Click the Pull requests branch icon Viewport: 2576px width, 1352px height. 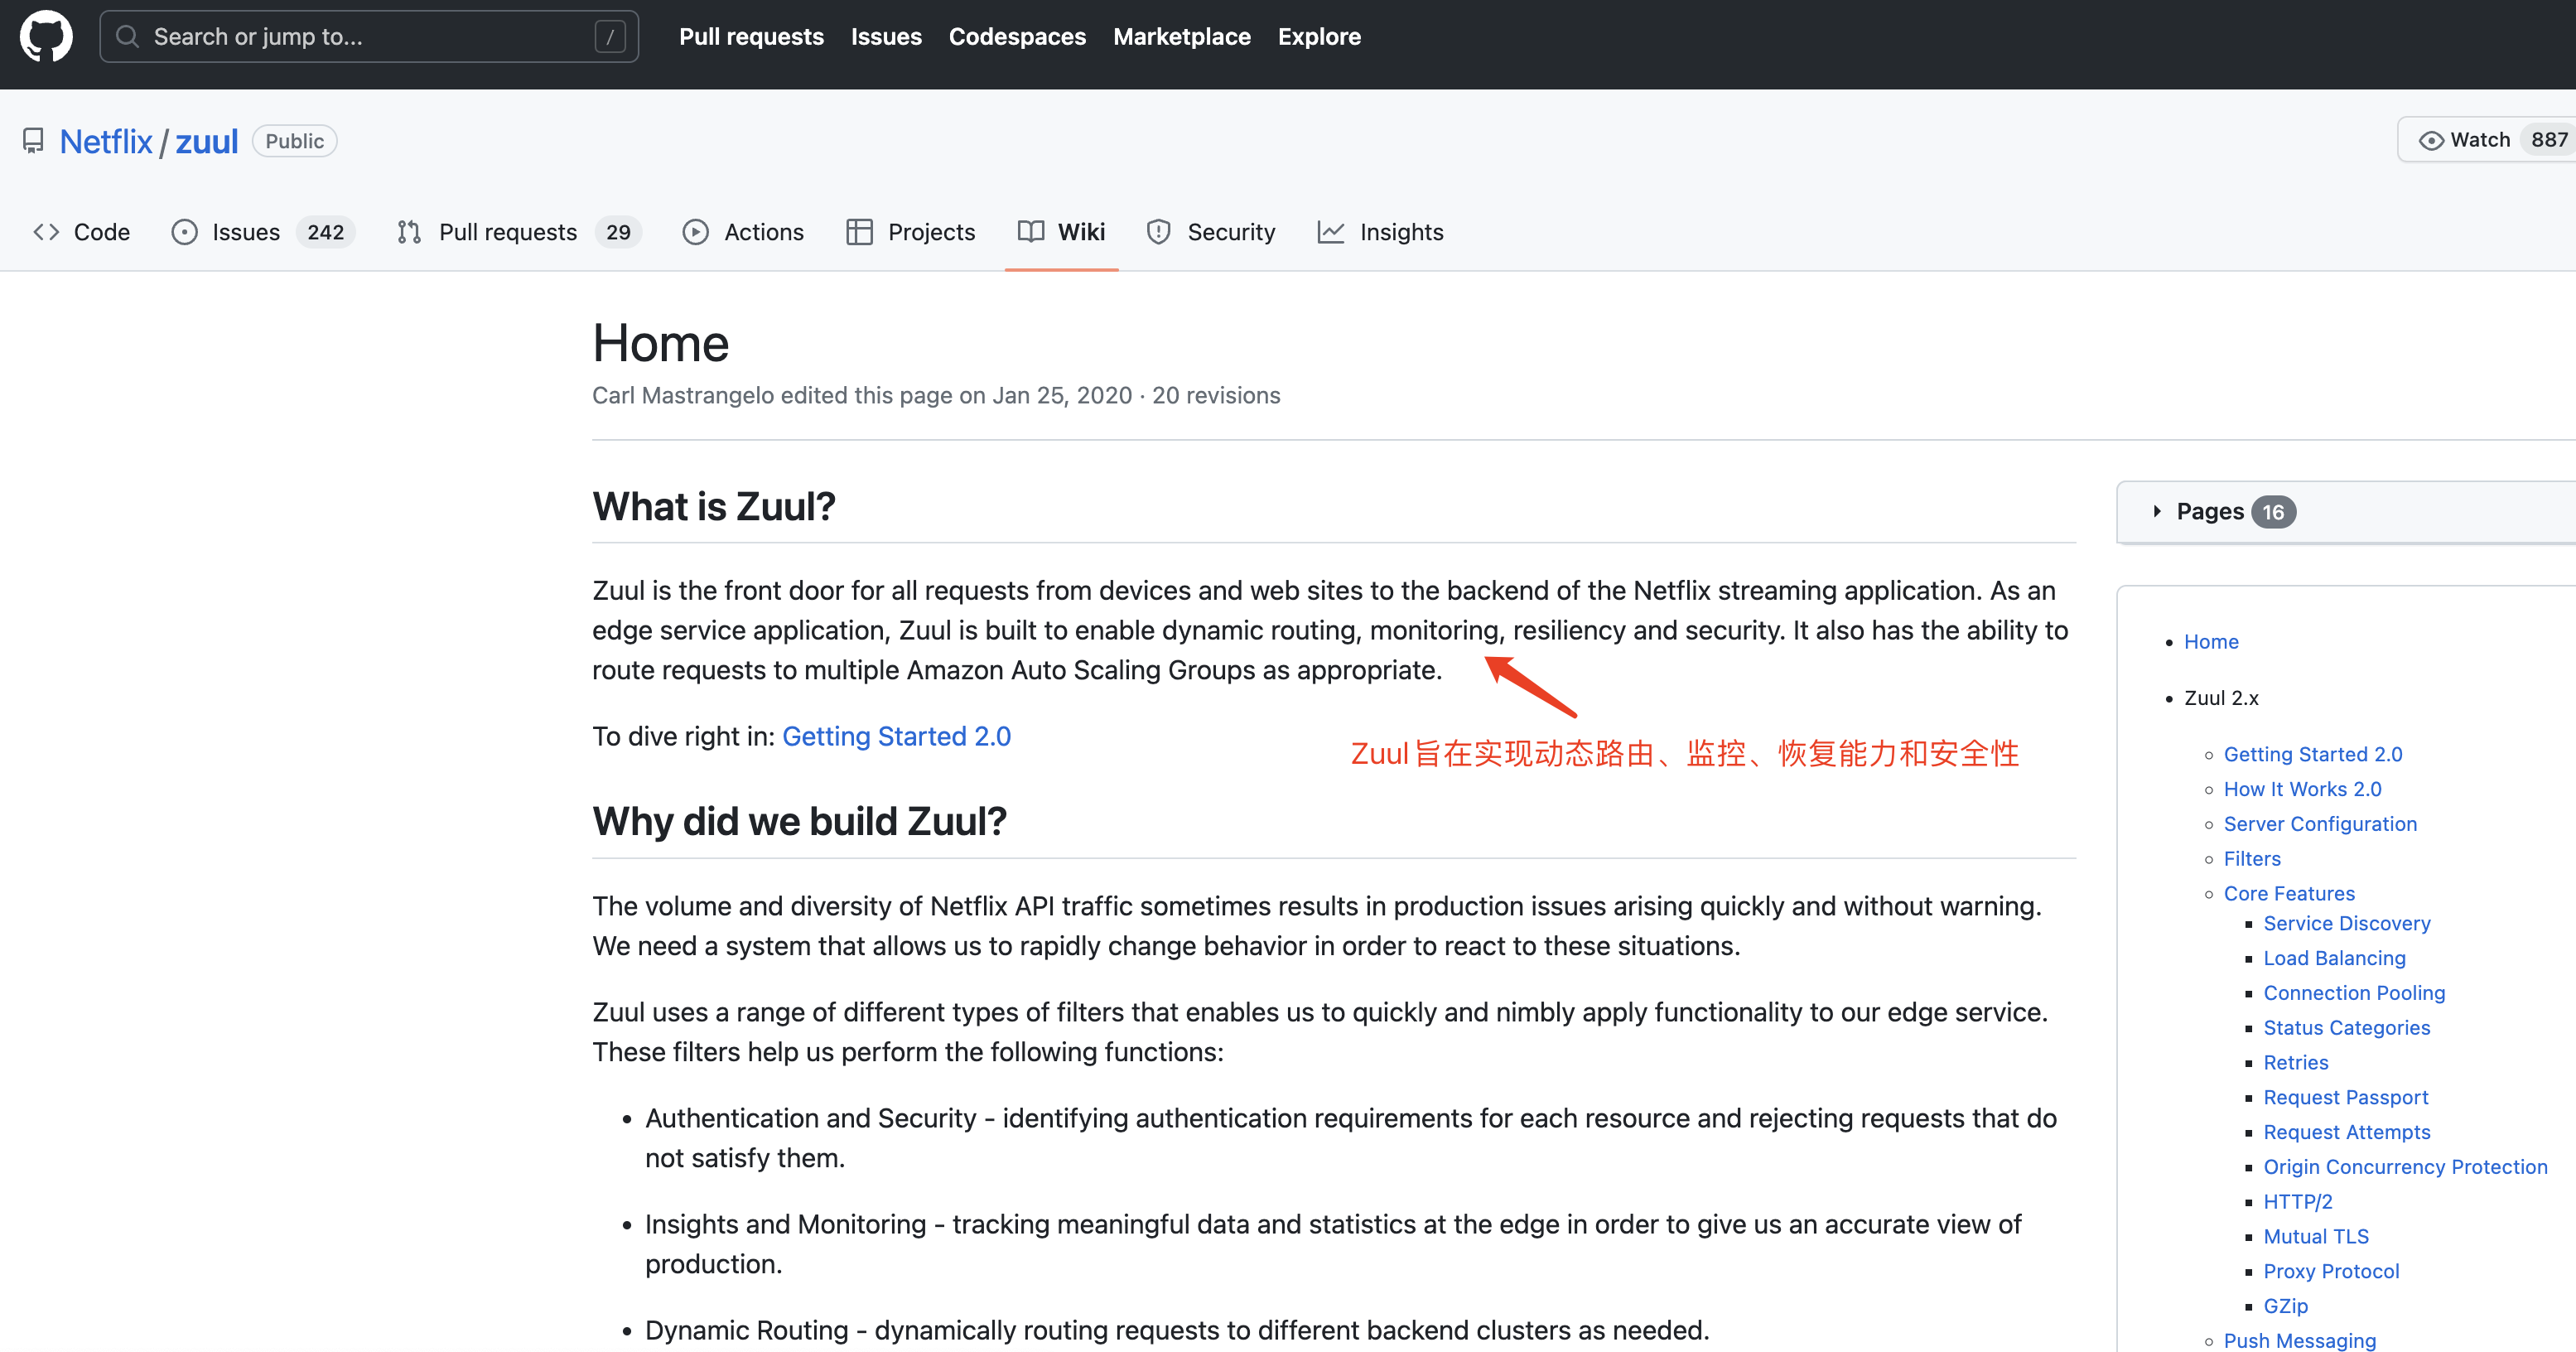click(x=408, y=232)
